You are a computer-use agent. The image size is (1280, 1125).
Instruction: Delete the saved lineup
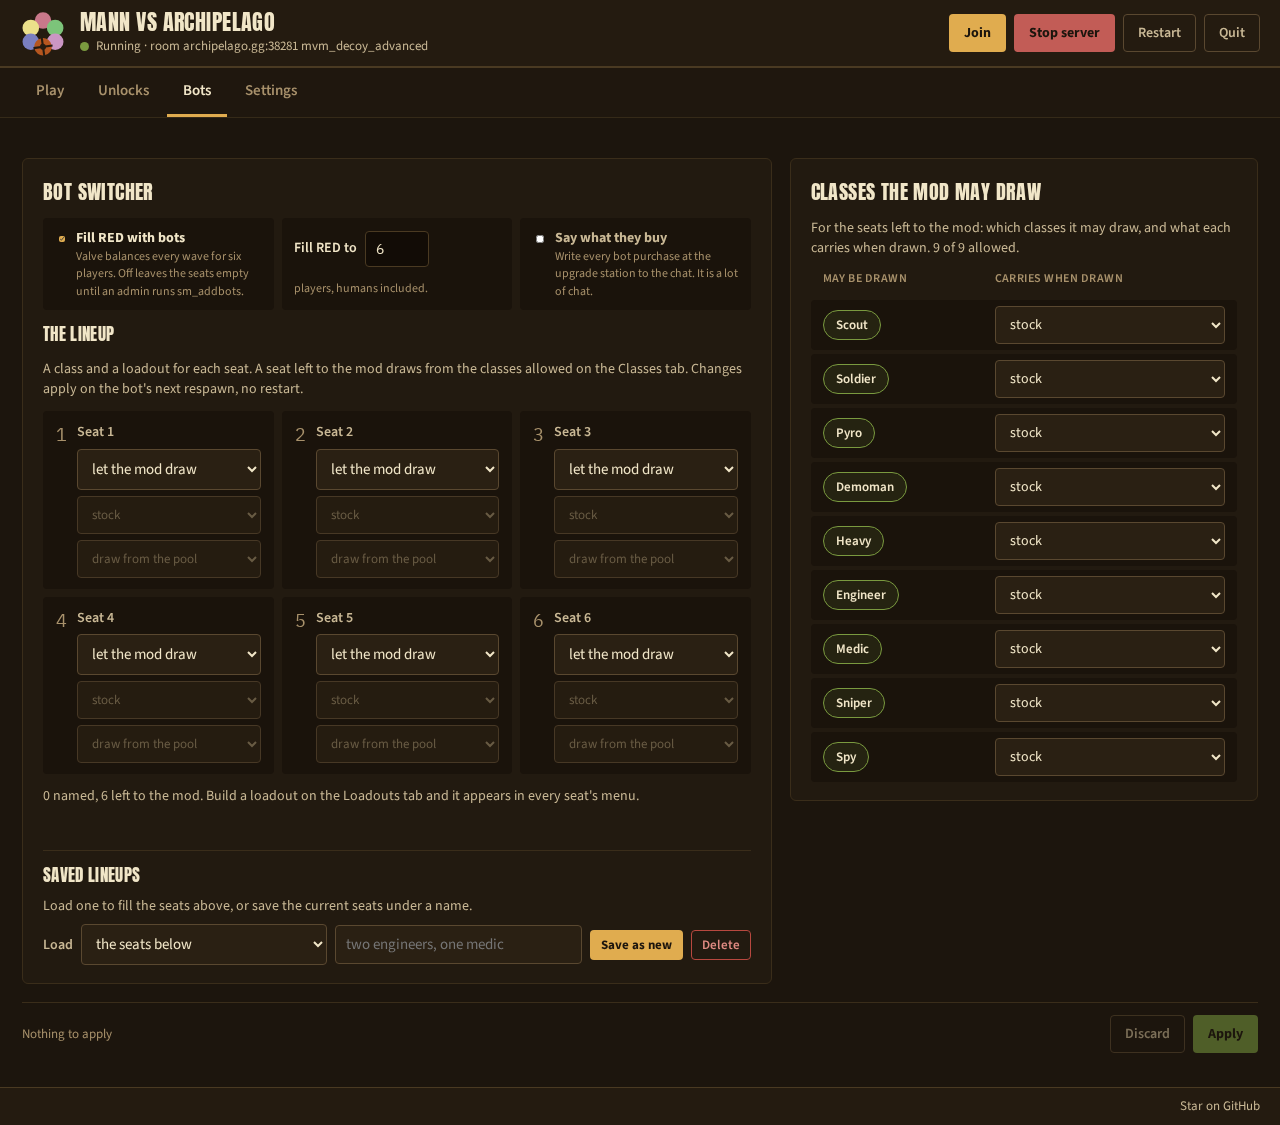coord(721,945)
